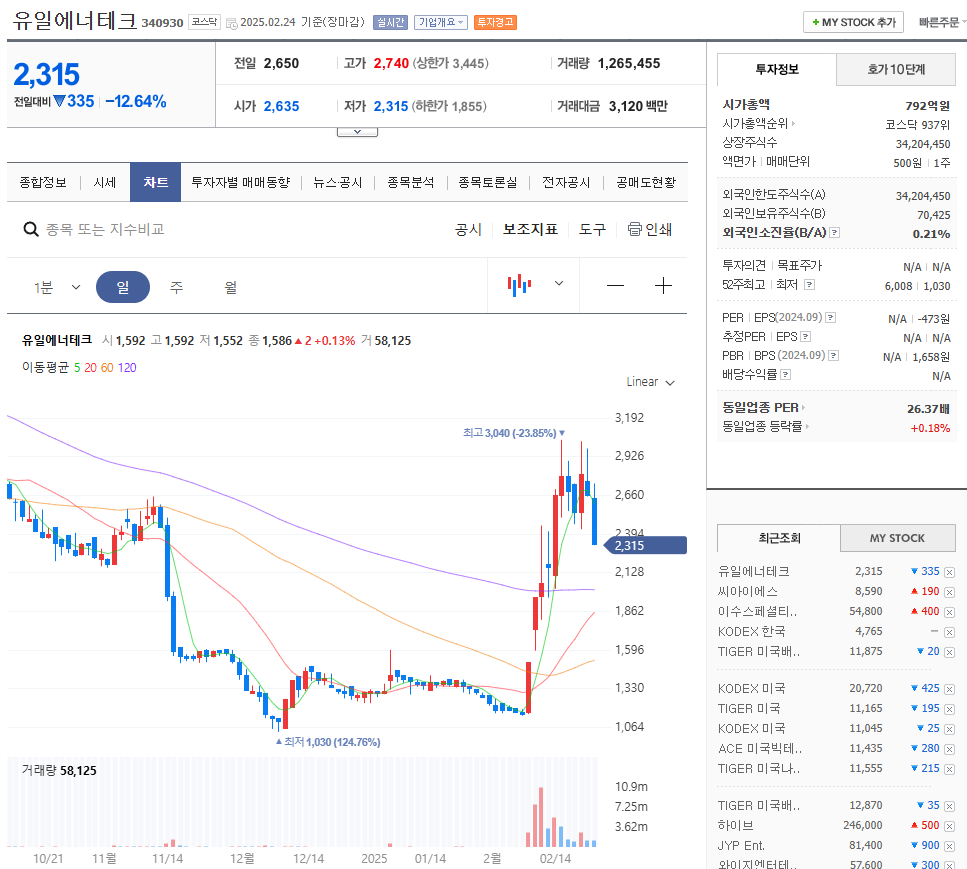The height and width of the screenshot is (869, 967).
Task: Open the chart style chevron next to candlestick icon
Action: (558, 285)
